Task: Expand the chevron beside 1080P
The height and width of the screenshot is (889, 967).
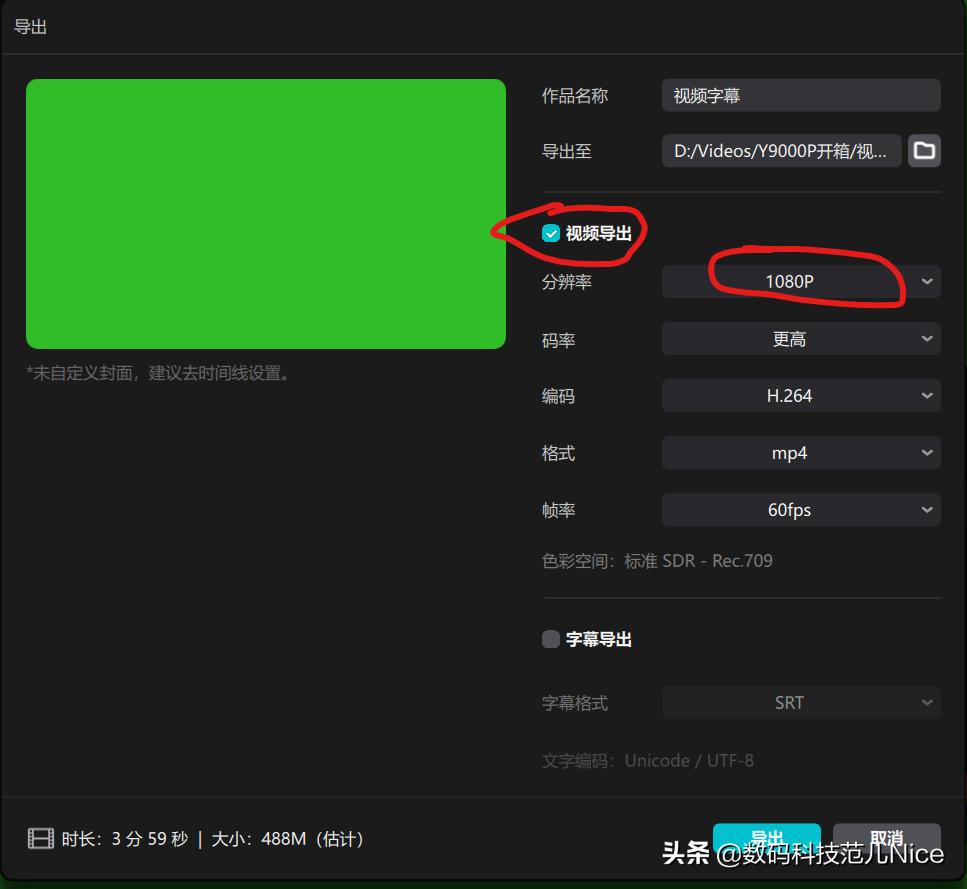Action: pos(926,281)
